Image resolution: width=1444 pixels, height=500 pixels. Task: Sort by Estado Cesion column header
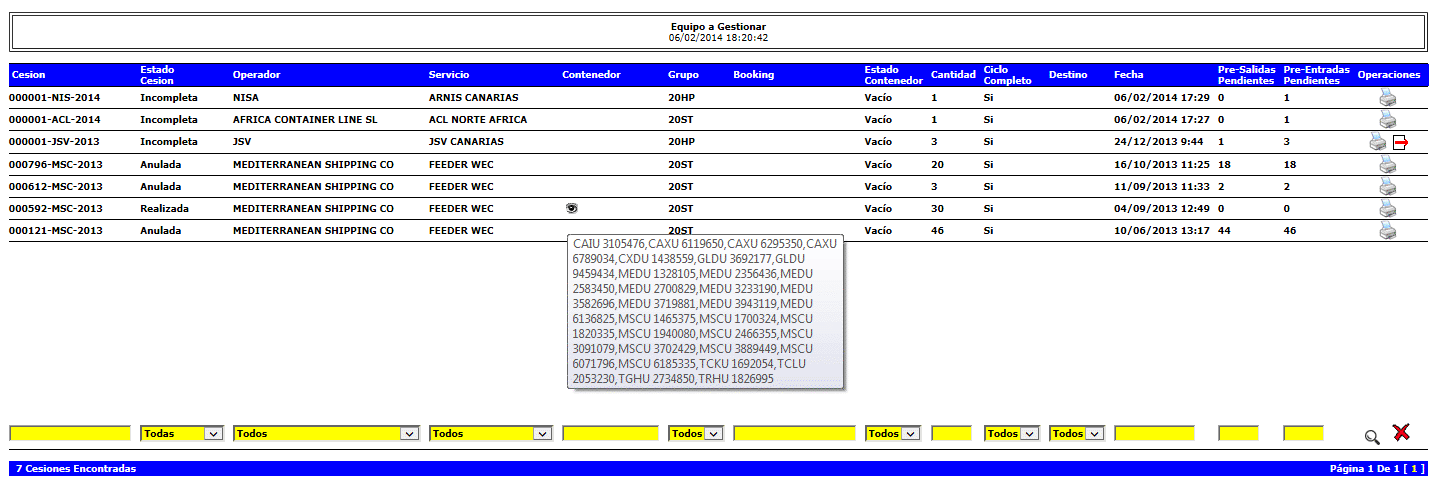(157, 75)
